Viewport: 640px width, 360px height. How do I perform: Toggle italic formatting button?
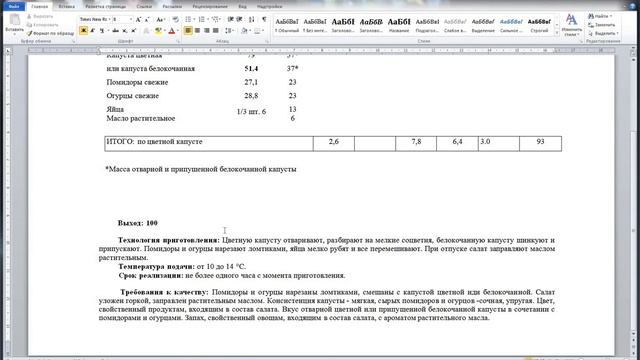[93, 31]
